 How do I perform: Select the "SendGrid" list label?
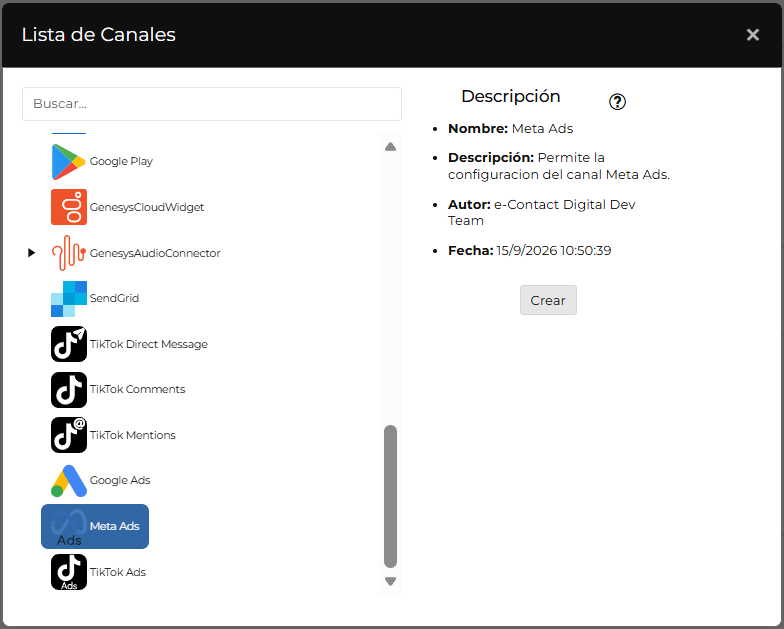pyautogui.click(x=114, y=298)
